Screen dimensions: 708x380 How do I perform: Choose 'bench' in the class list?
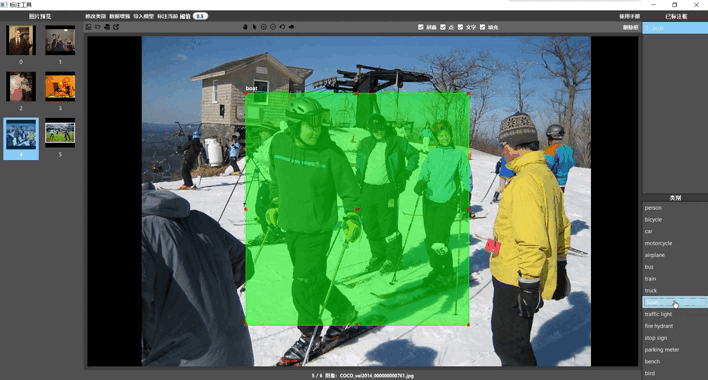pos(675,361)
